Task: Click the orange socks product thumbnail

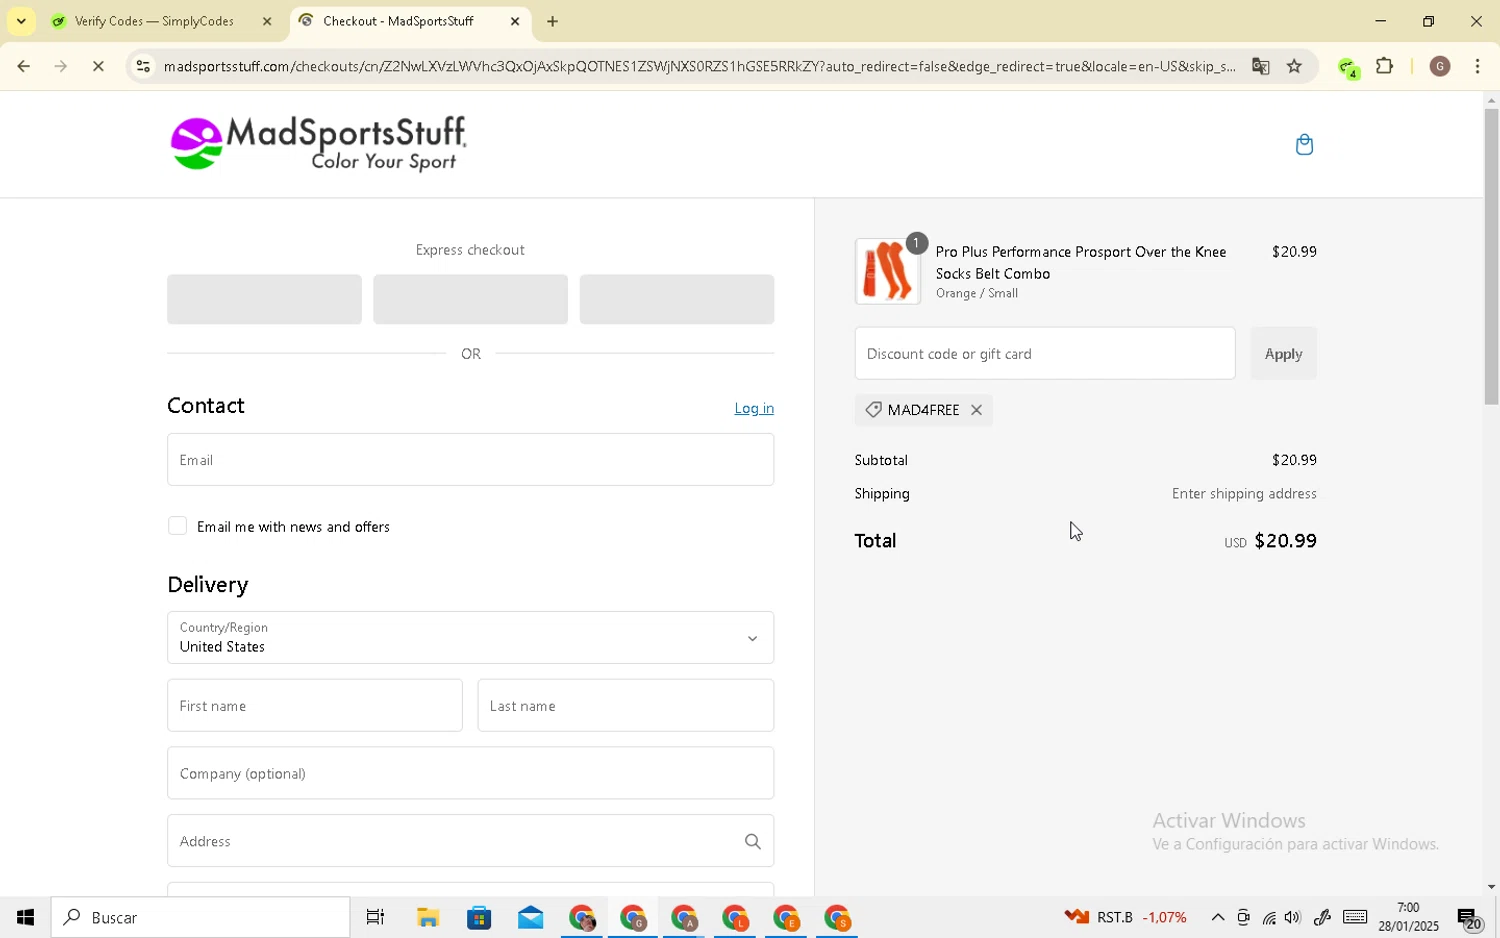Action: (x=887, y=271)
